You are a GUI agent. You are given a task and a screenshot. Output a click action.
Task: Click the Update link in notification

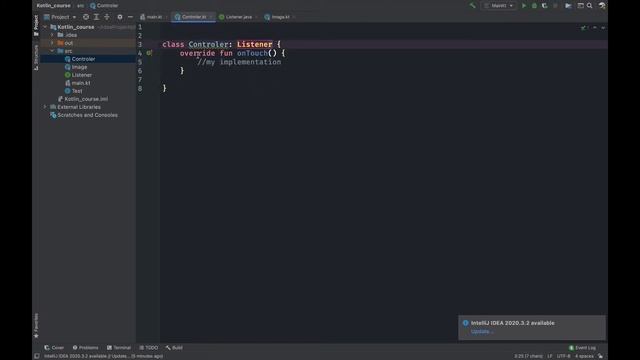pos(482,331)
